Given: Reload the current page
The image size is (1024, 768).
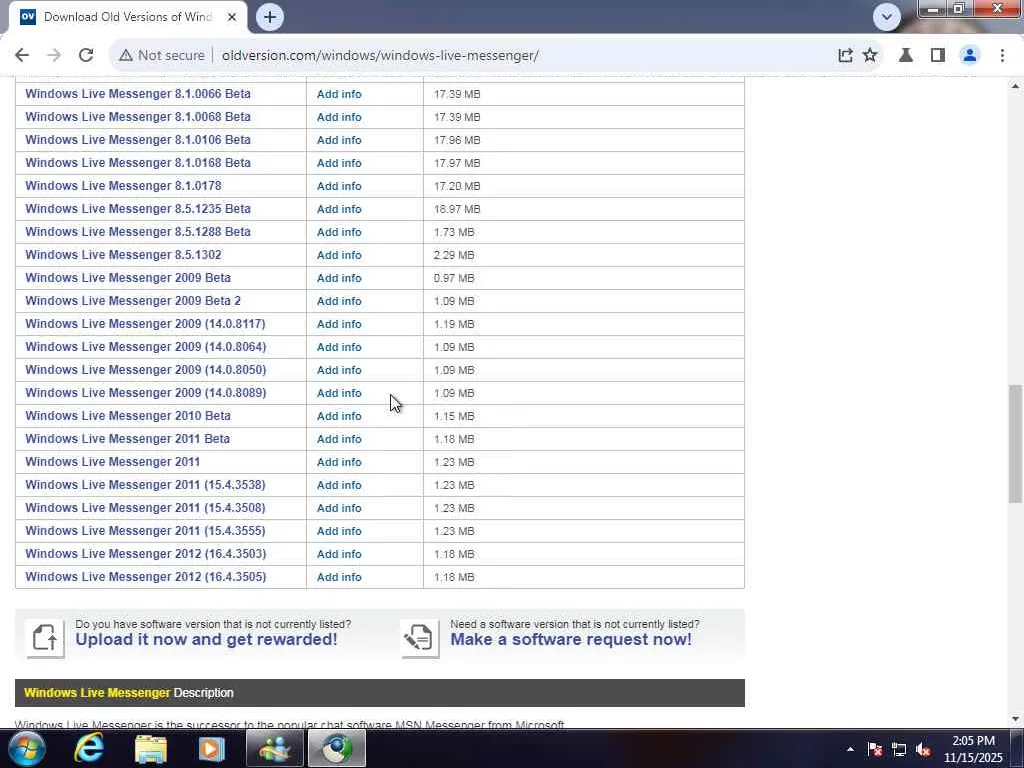Looking at the screenshot, I should tap(86, 56).
